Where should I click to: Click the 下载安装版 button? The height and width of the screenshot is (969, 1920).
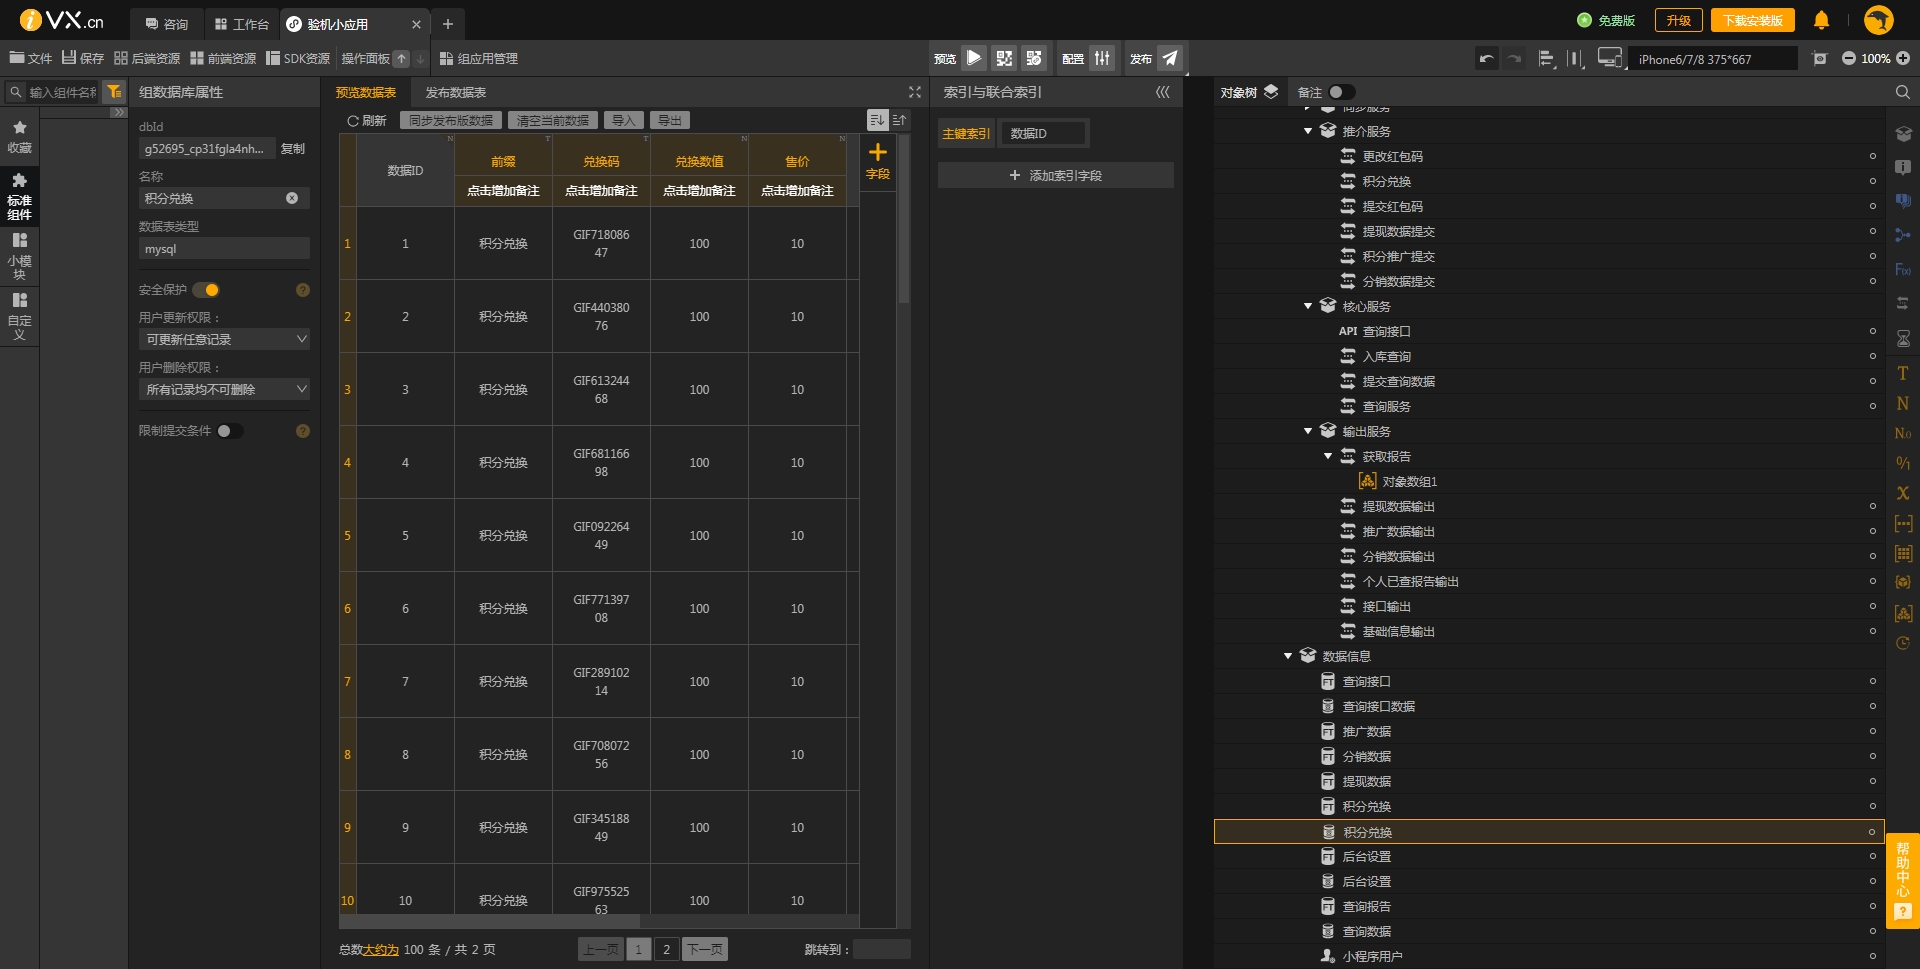pos(1752,20)
